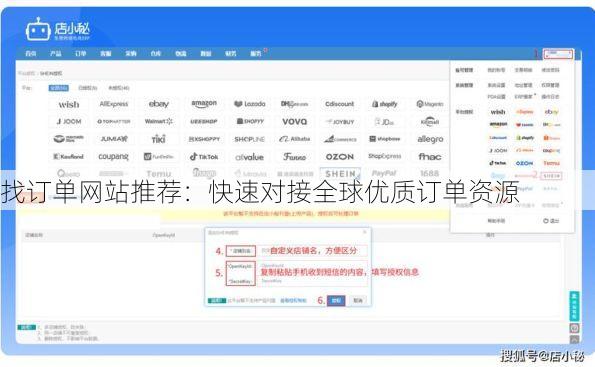This screenshot has width=595, height=367.
Task: Open the 订单 menu in navigation bar
Action: click(x=81, y=54)
